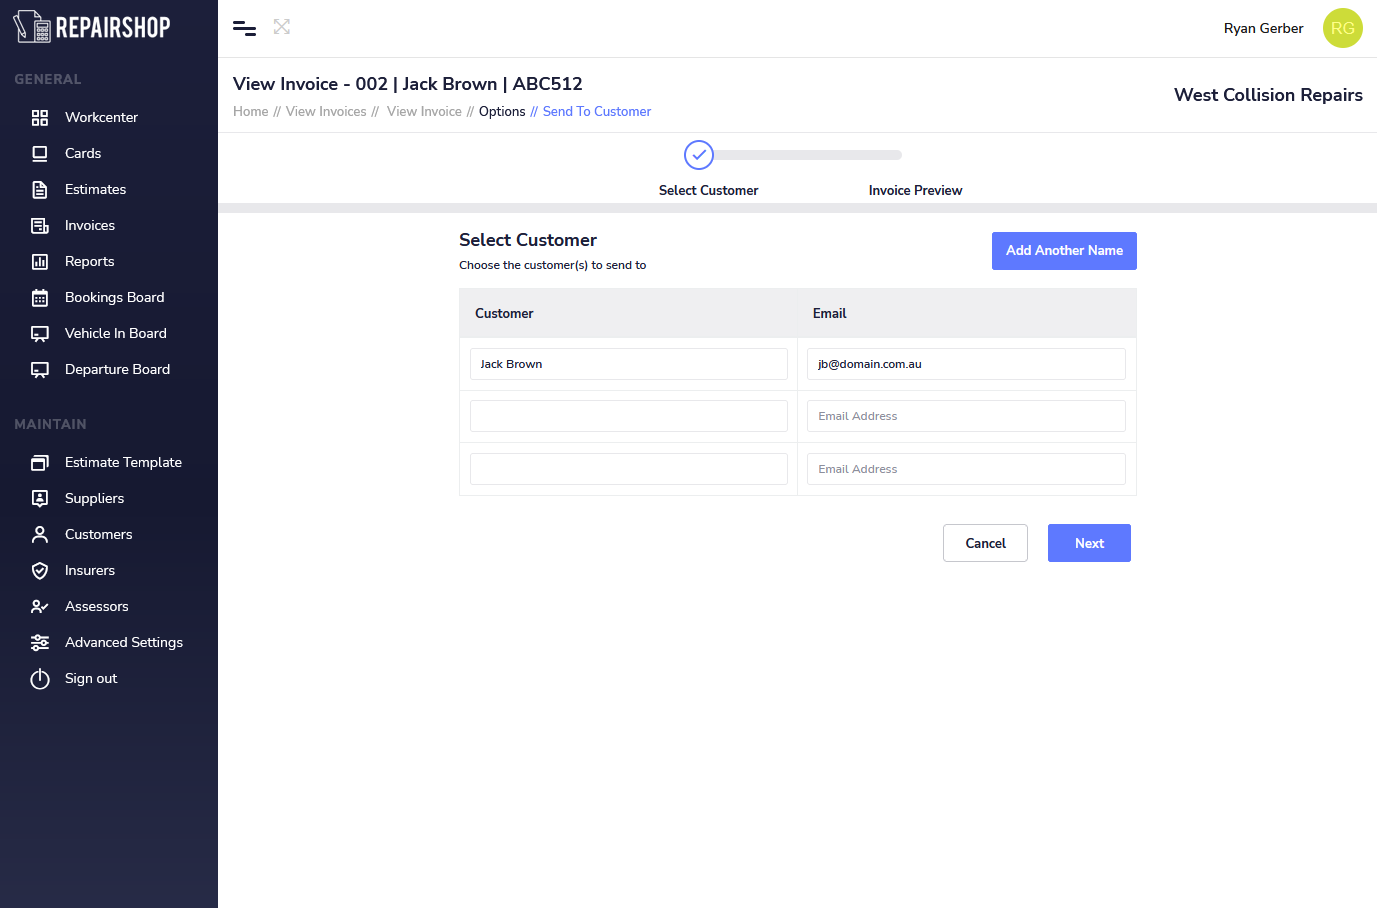Click the jb@domain.com.au email field

966,364
